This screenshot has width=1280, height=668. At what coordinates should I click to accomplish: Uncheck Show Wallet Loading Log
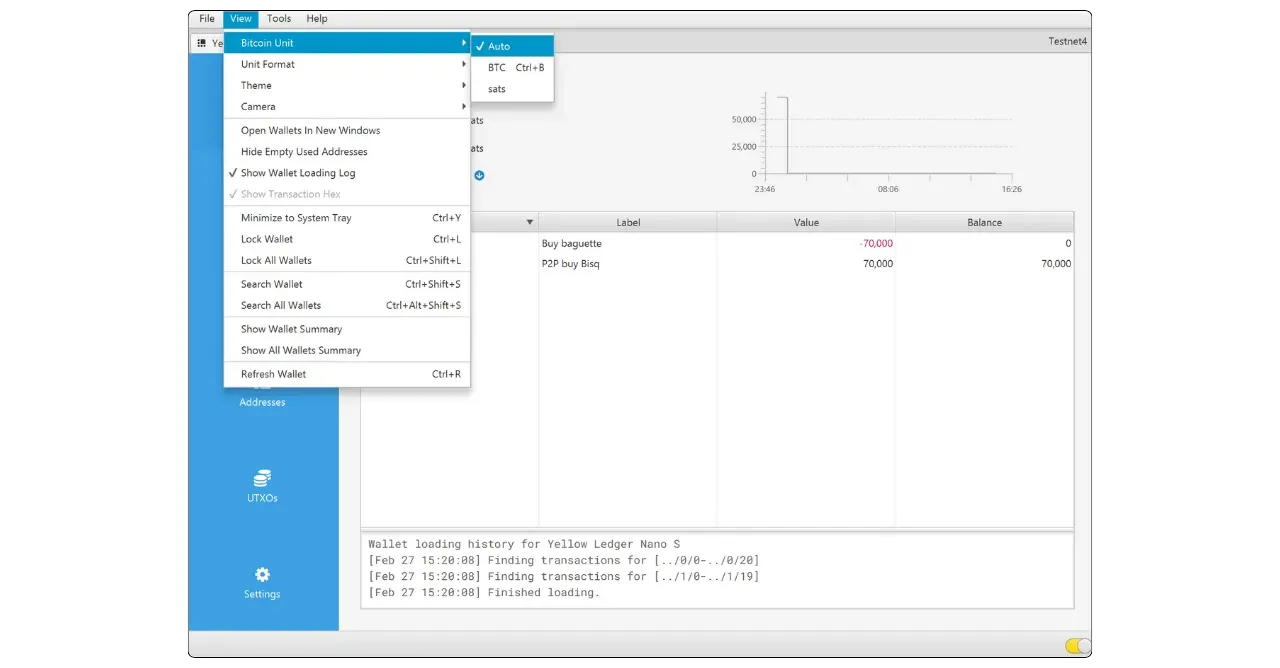(297, 173)
